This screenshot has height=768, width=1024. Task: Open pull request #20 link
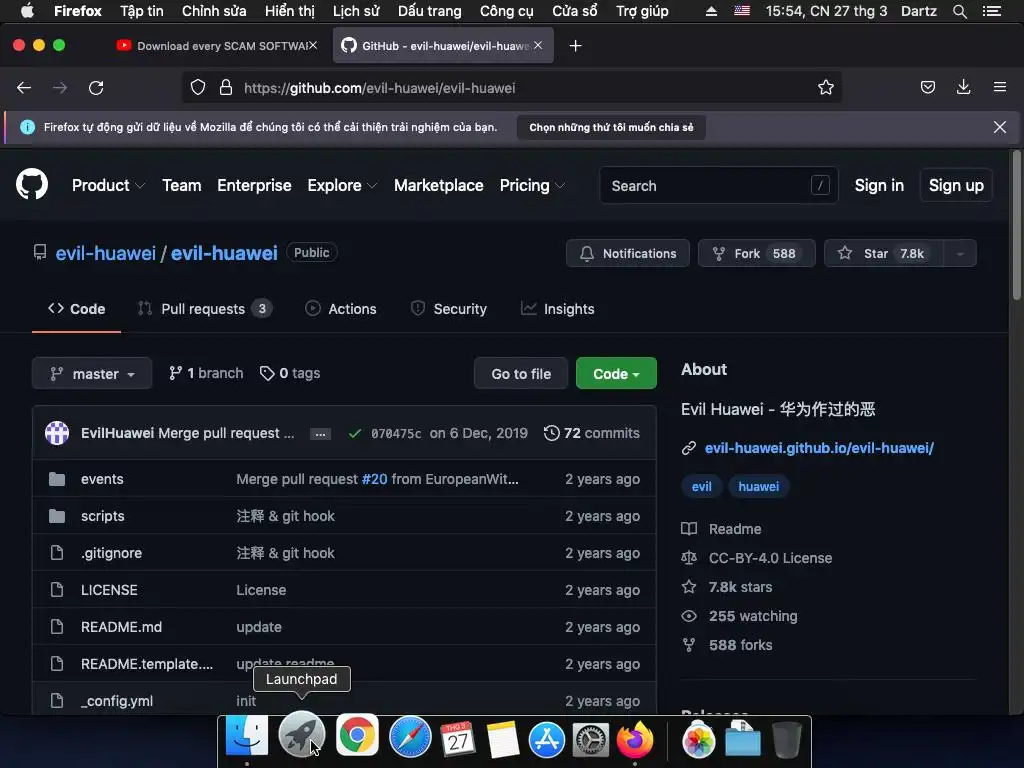(x=374, y=479)
